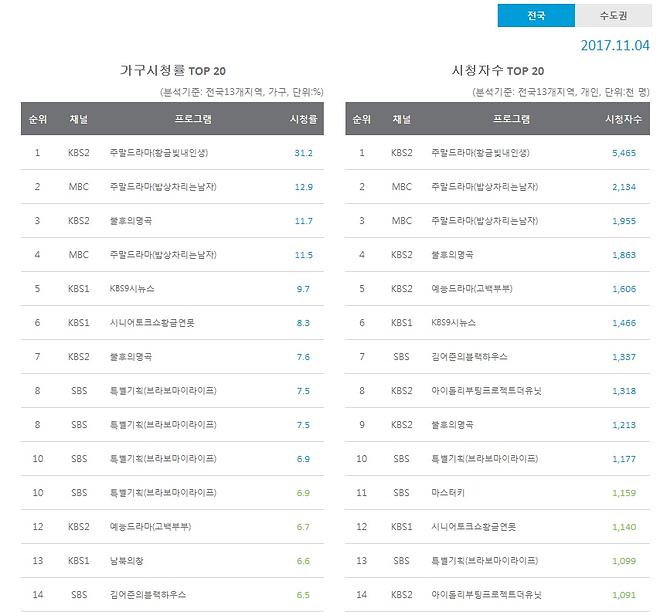
Task: Click 시니어토크쇼황금연못 in the 1,140 row
Action: pyautogui.click(x=474, y=527)
